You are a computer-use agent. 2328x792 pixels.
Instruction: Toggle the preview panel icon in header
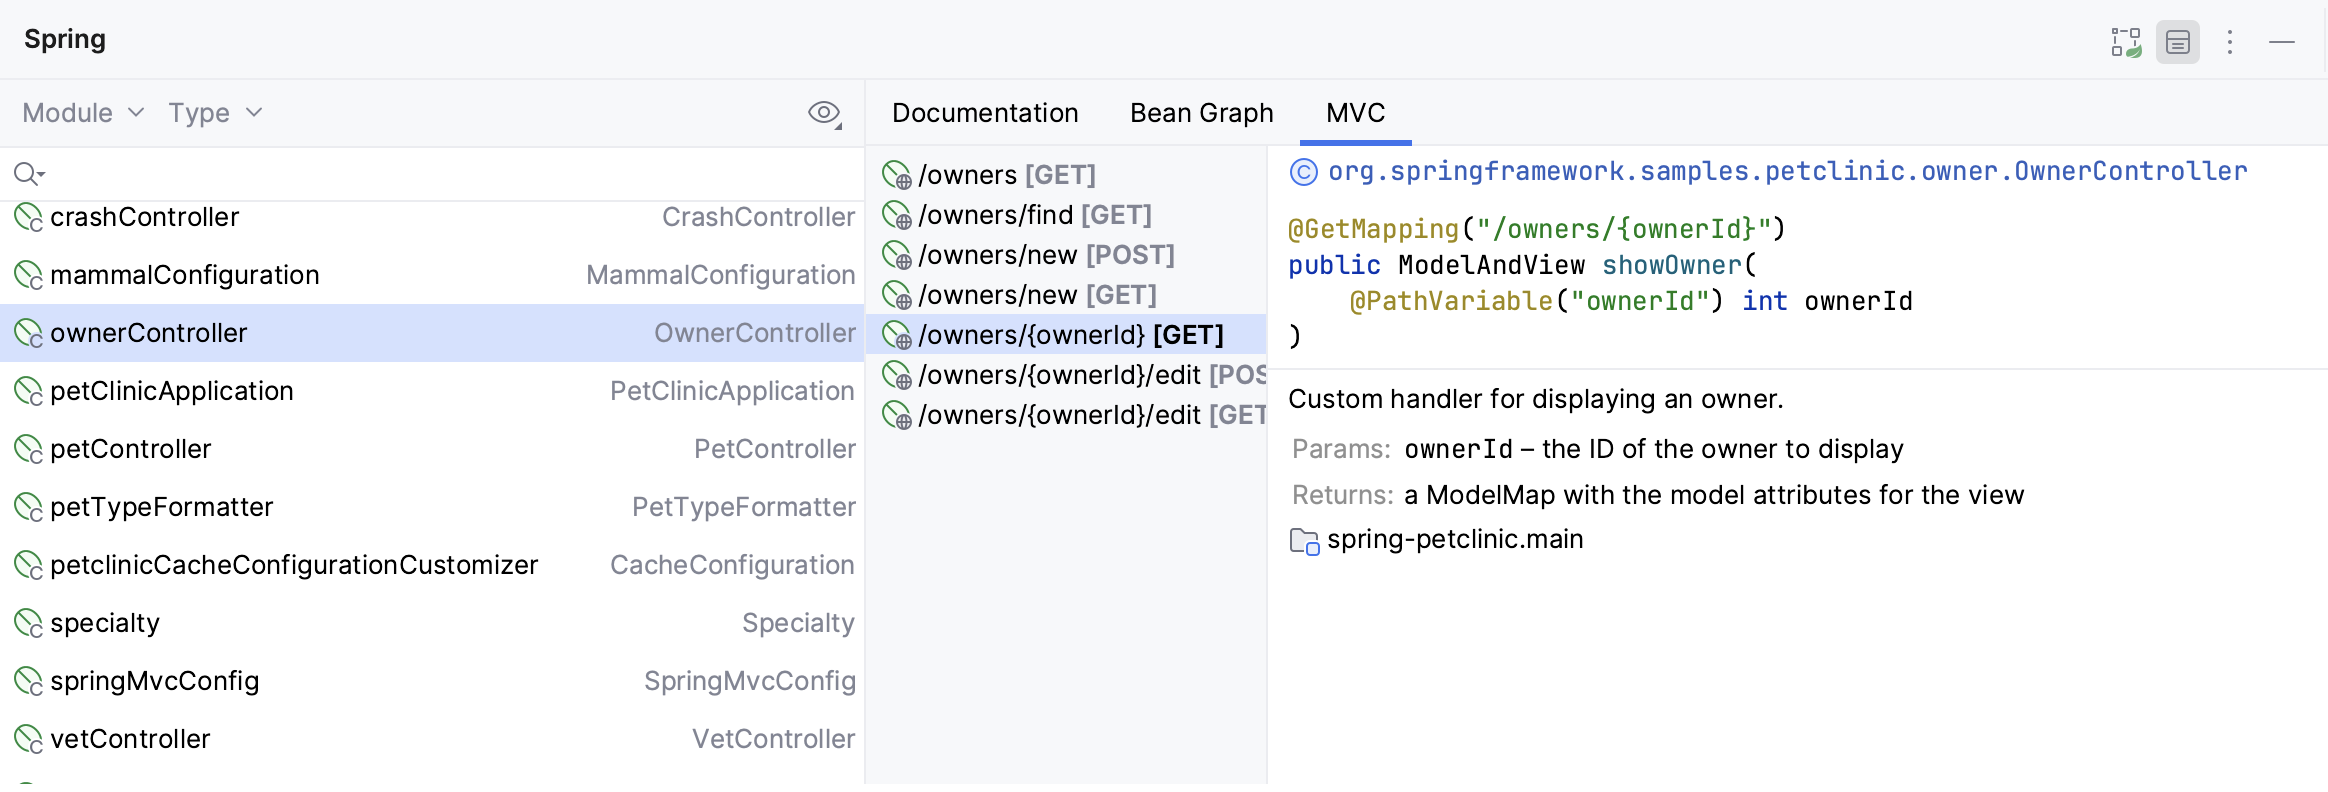point(2178,42)
